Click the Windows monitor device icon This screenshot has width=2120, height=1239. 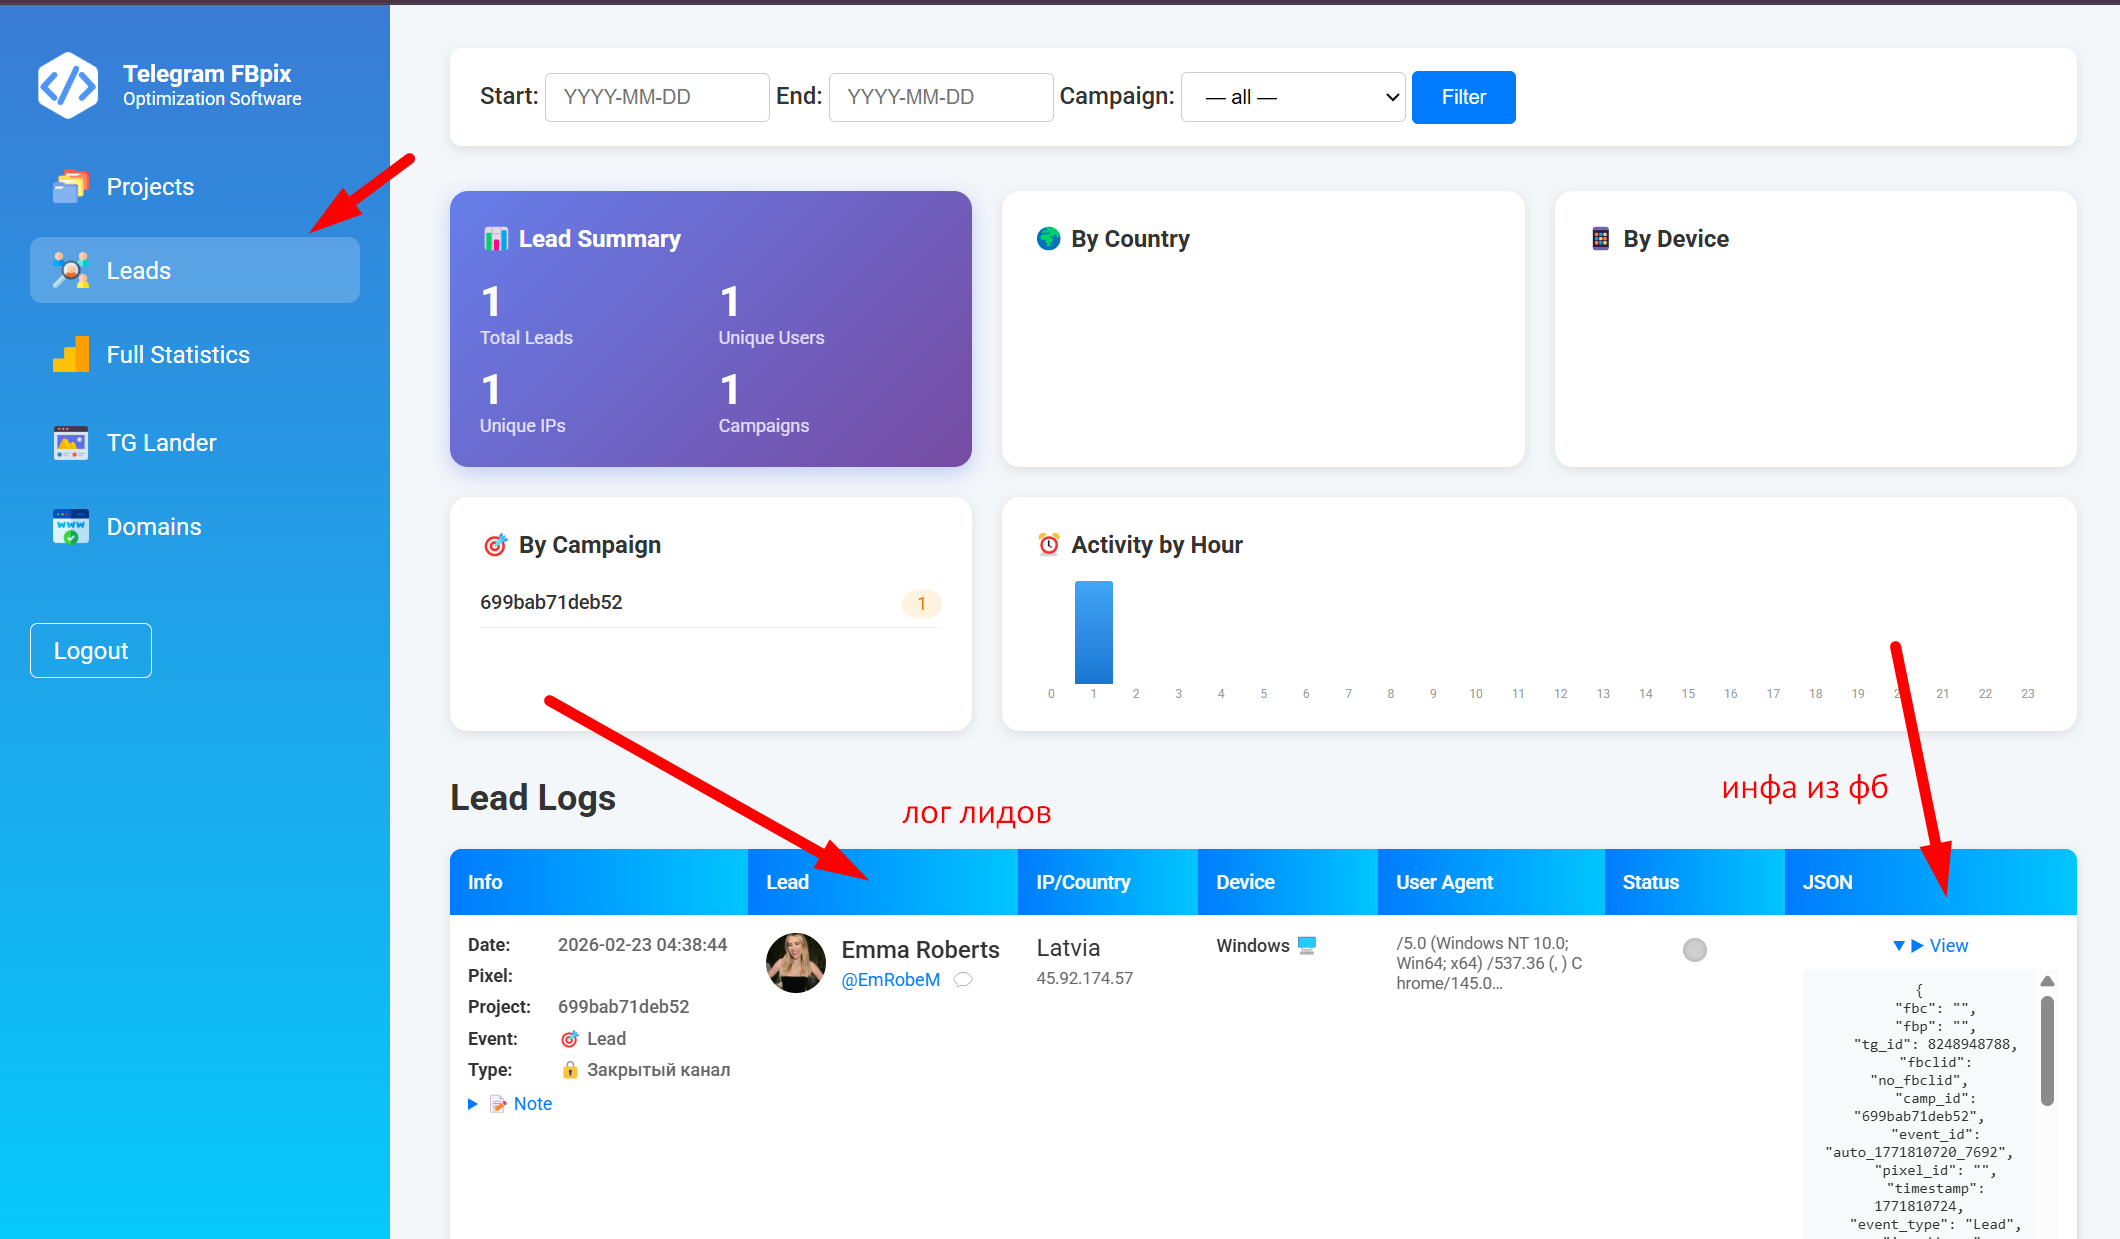click(1307, 946)
